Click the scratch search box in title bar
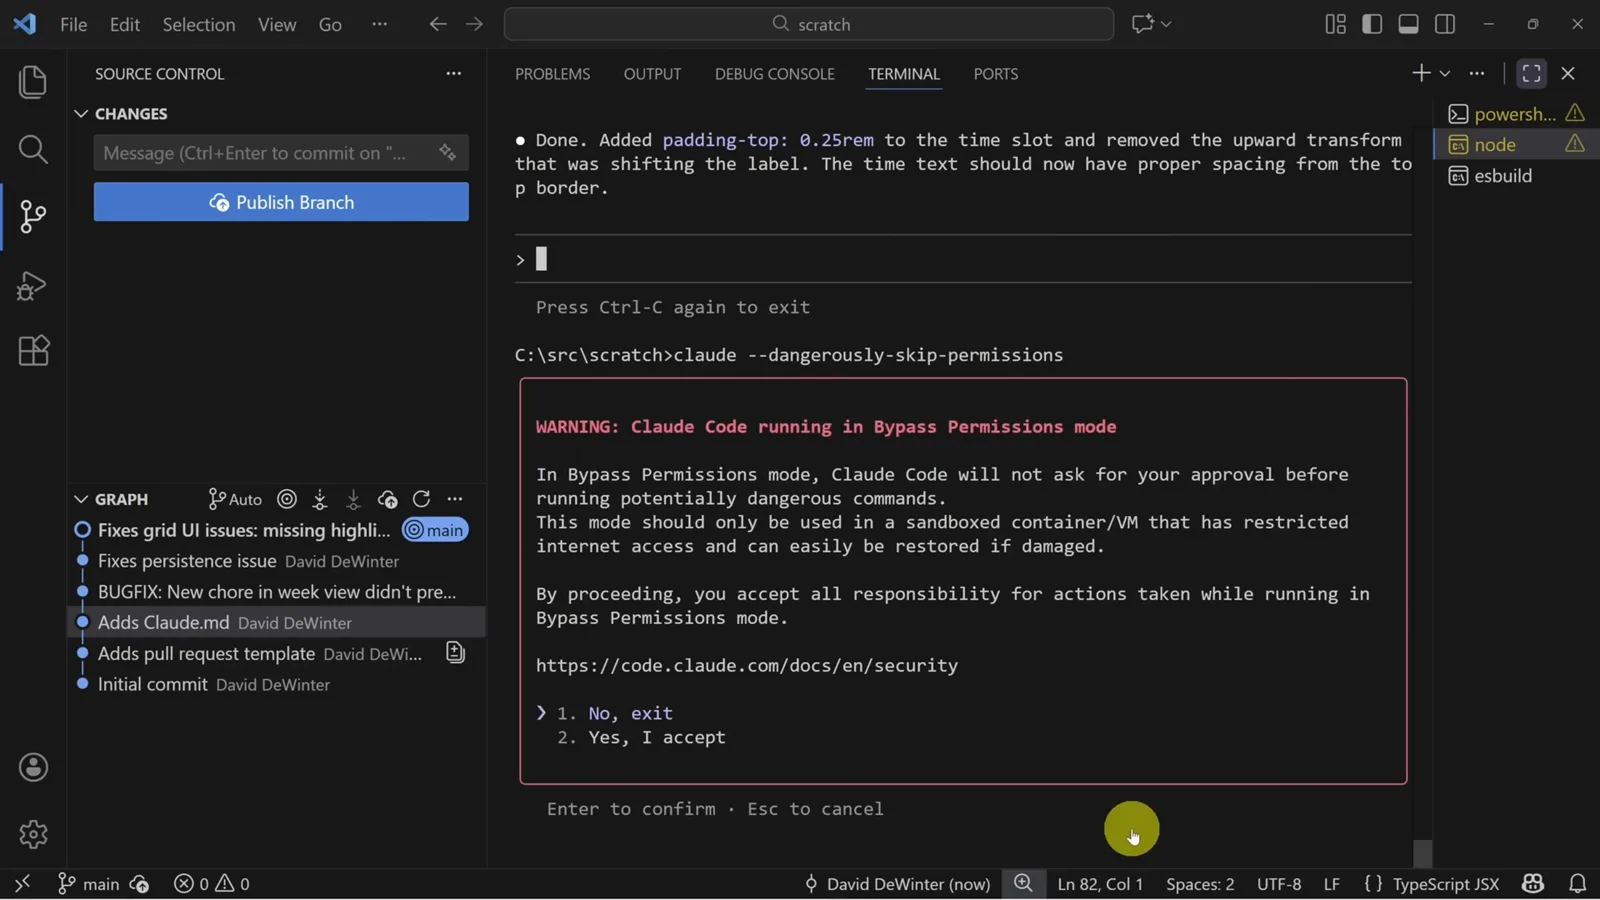 (808, 24)
